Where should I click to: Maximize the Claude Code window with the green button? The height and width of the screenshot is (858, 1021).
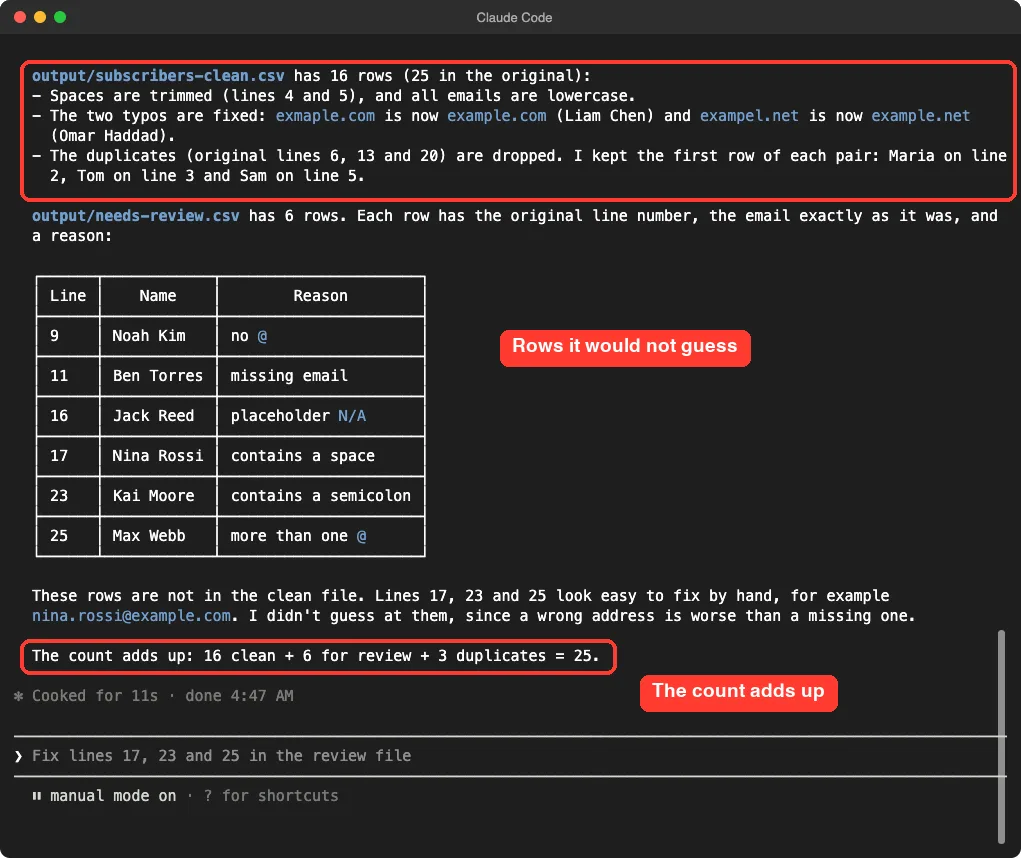point(60,17)
